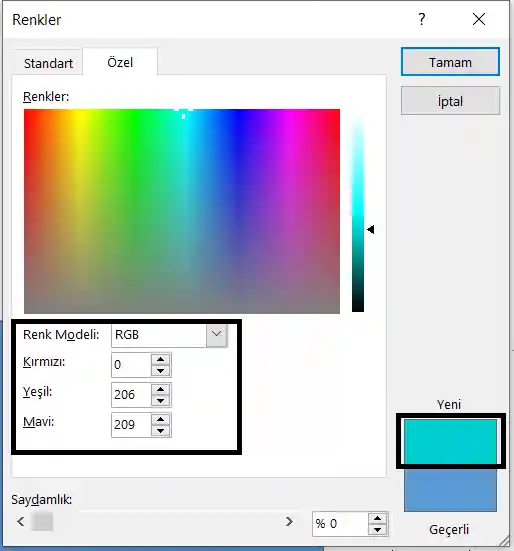
Task: Click the Kırmızı value field
Action: coord(131,365)
